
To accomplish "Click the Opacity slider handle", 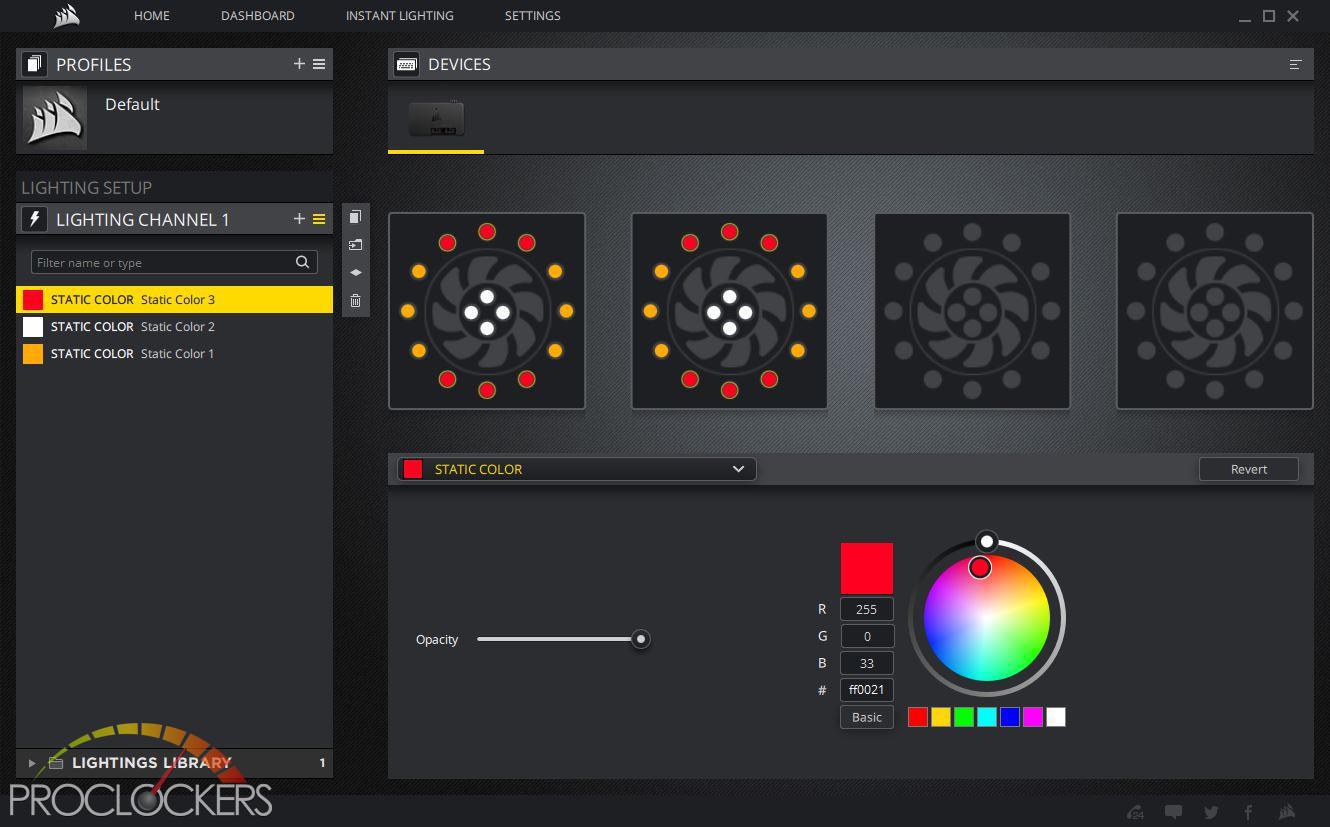I will [x=641, y=639].
